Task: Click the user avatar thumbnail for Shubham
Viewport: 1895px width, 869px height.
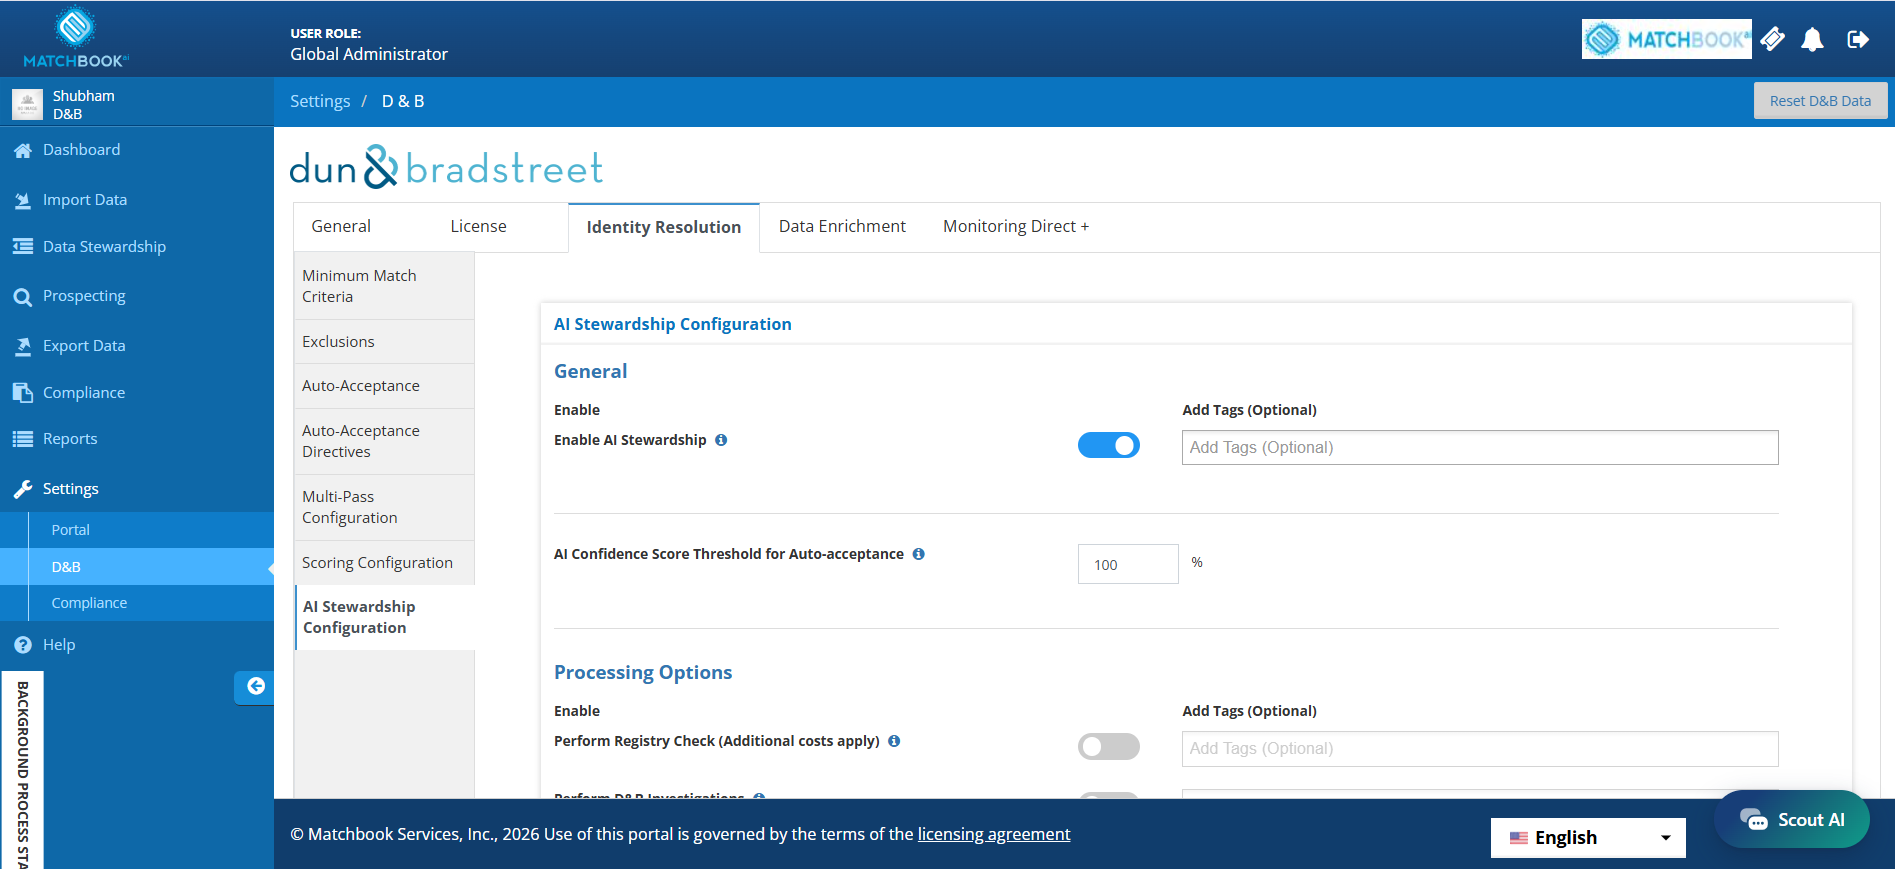Action: [27, 104]
